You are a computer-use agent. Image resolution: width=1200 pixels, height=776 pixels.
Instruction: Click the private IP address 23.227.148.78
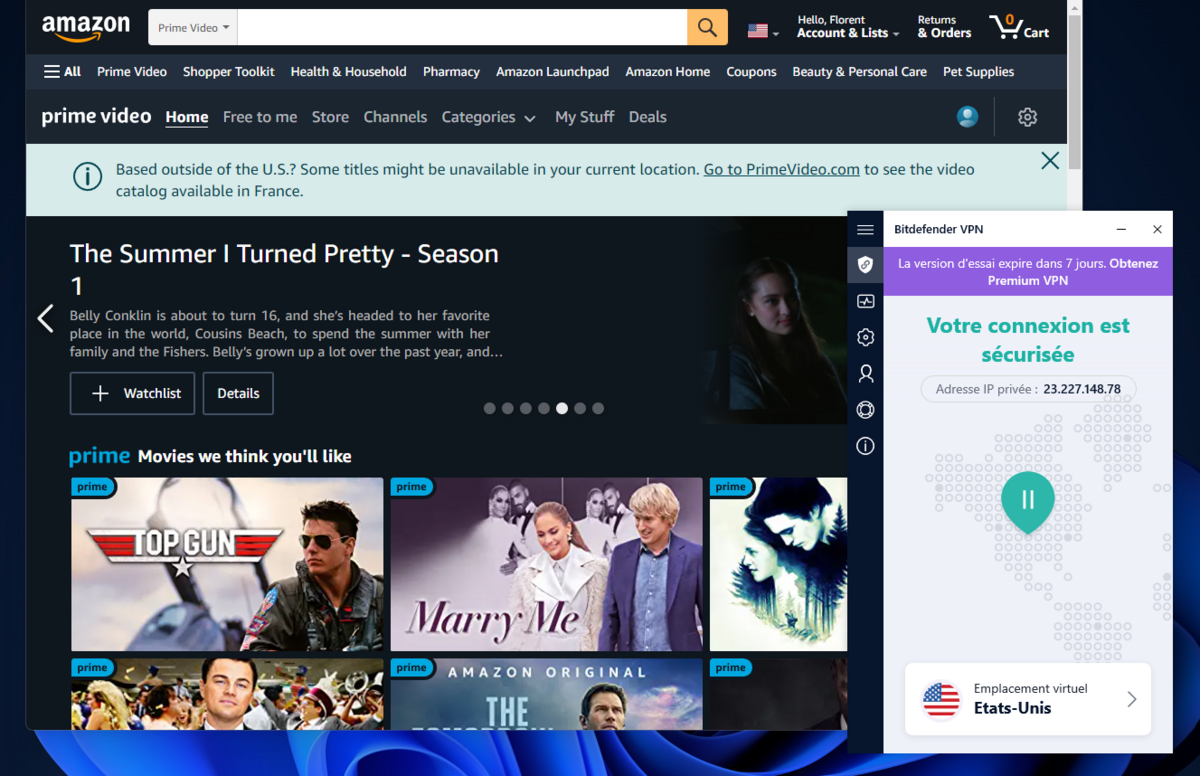(x=1082, y=389)
